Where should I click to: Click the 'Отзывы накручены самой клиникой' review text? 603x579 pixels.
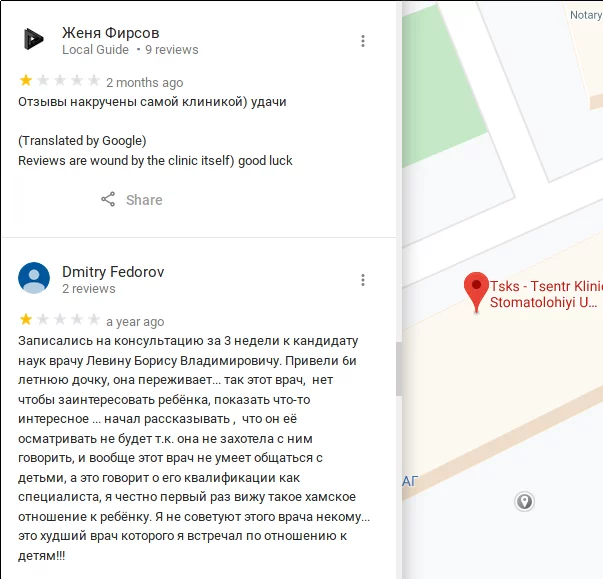pyautogui.click(x=133, y=102)
